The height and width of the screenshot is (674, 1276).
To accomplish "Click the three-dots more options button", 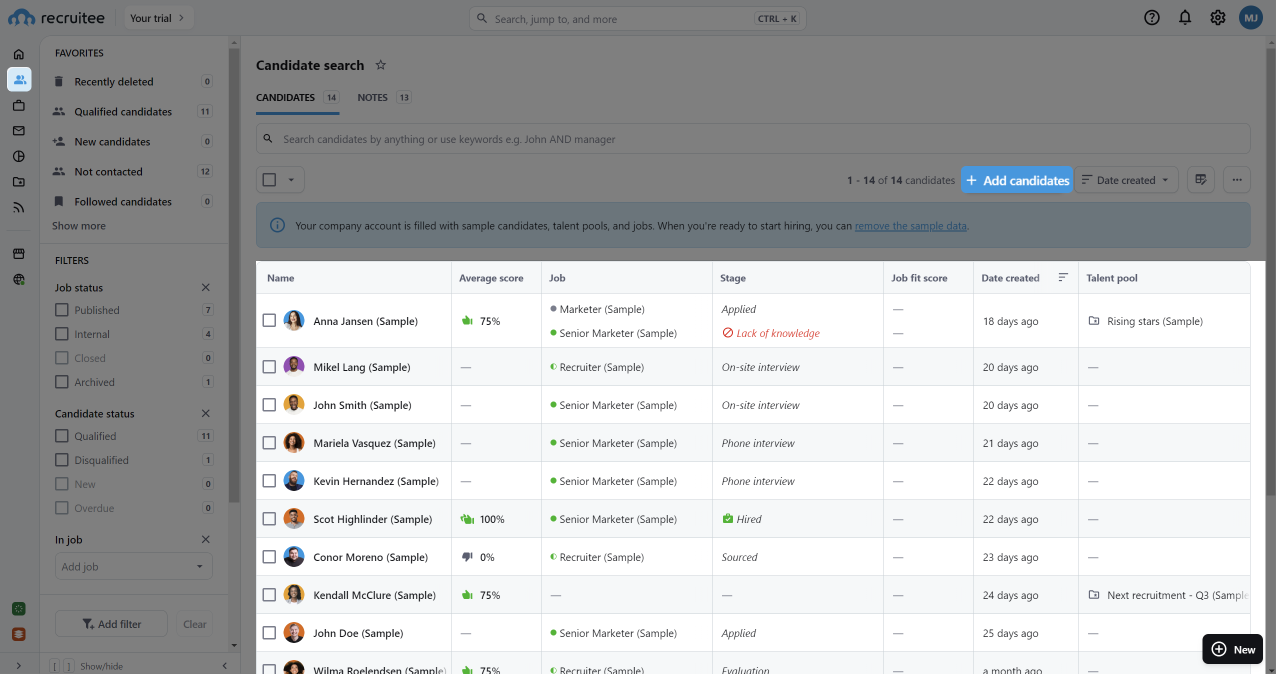I will [1237, 180].
